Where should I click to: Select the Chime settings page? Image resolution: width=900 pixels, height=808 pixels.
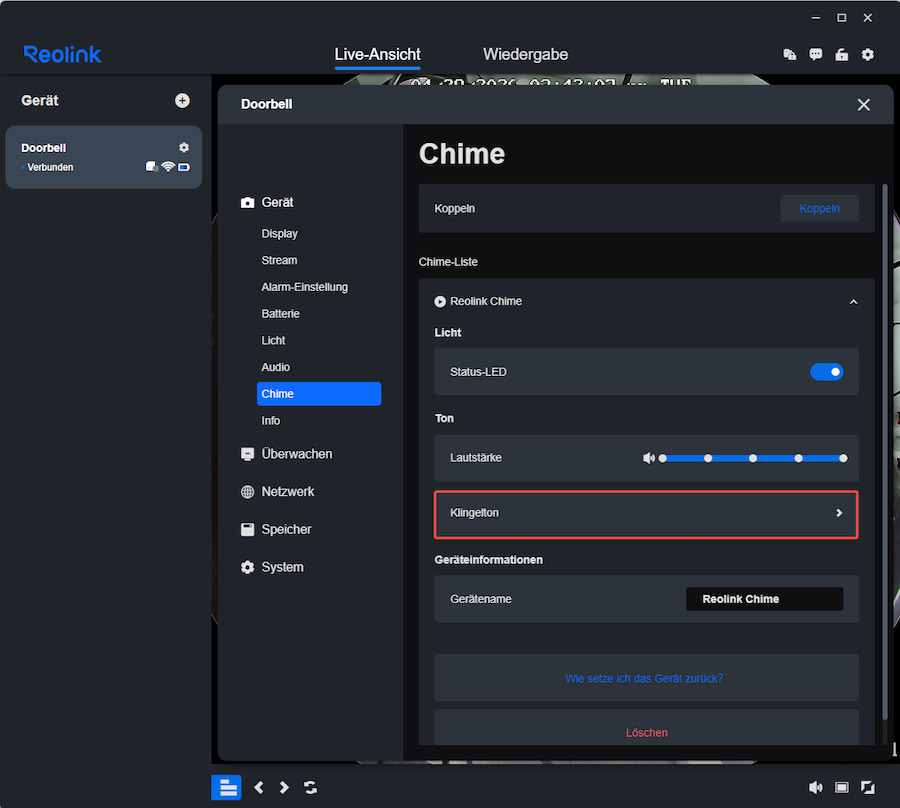coord(319,394)
